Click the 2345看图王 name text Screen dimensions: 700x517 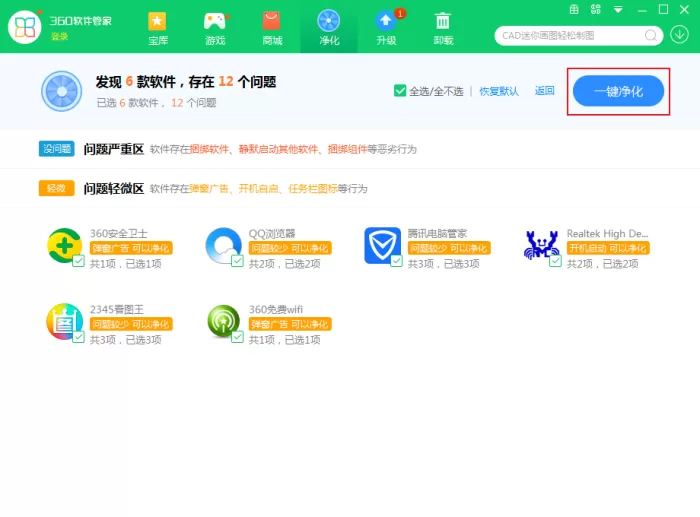click(117, 309)
